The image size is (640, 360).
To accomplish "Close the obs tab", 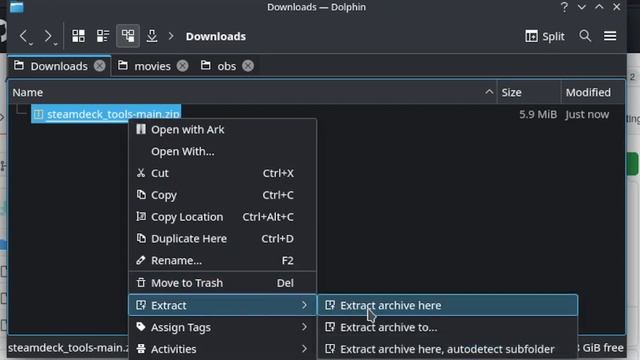I will point(248,66).
